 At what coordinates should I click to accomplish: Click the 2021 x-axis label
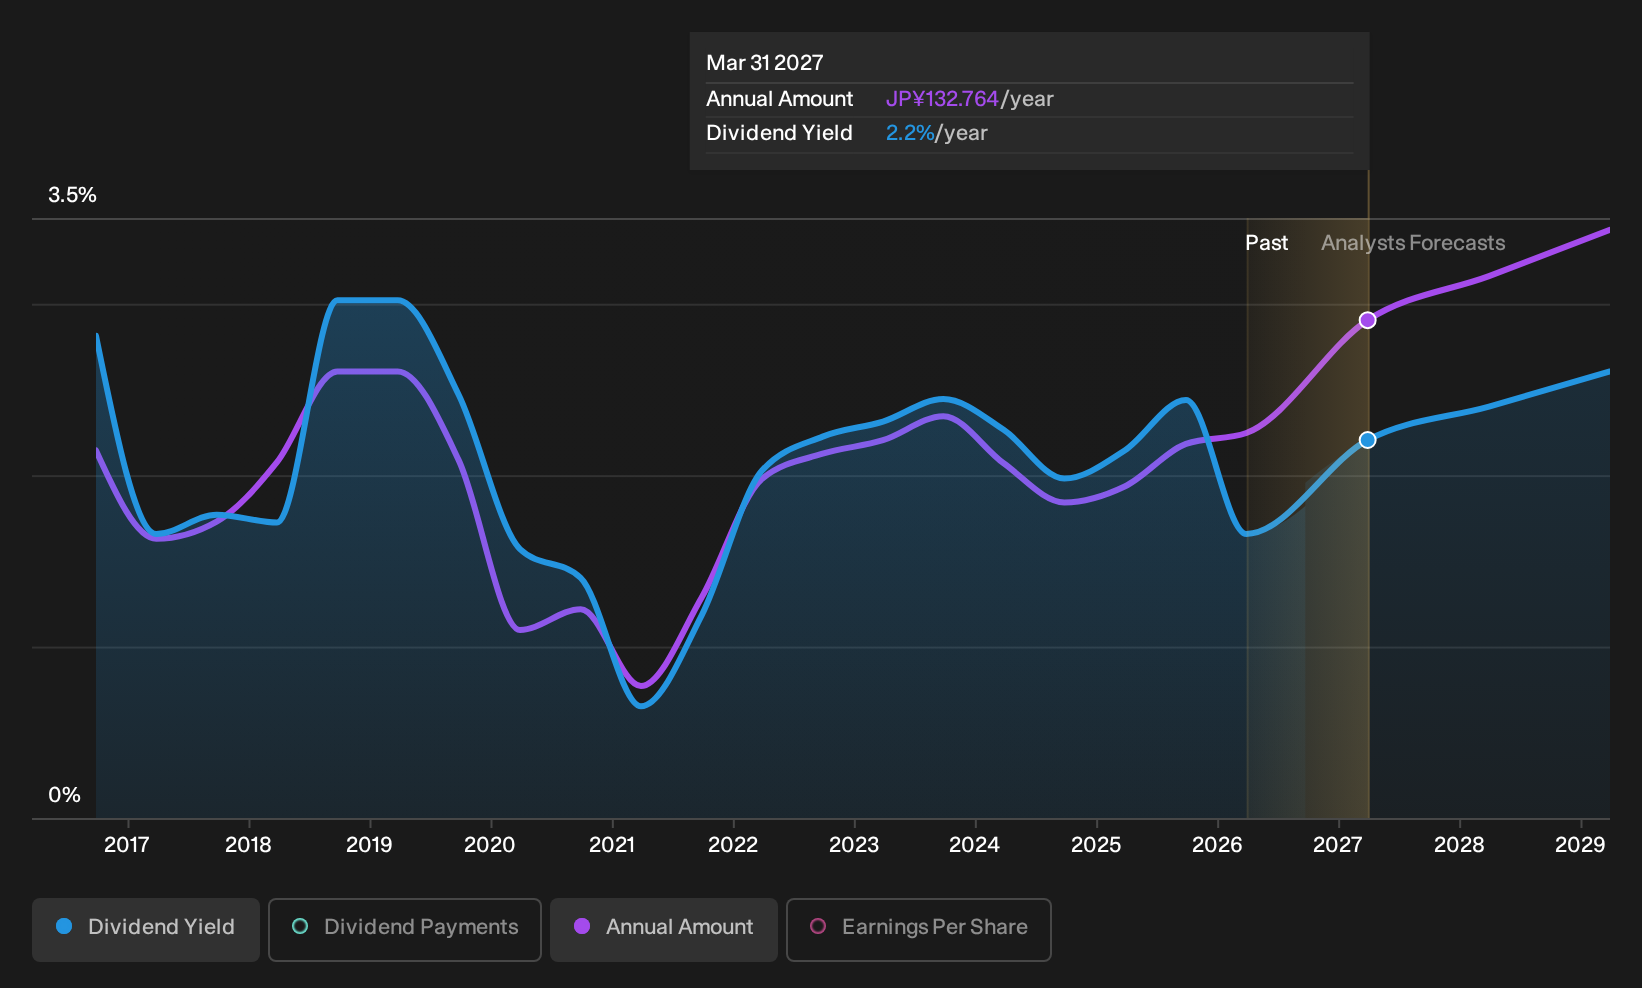point(612,845)
